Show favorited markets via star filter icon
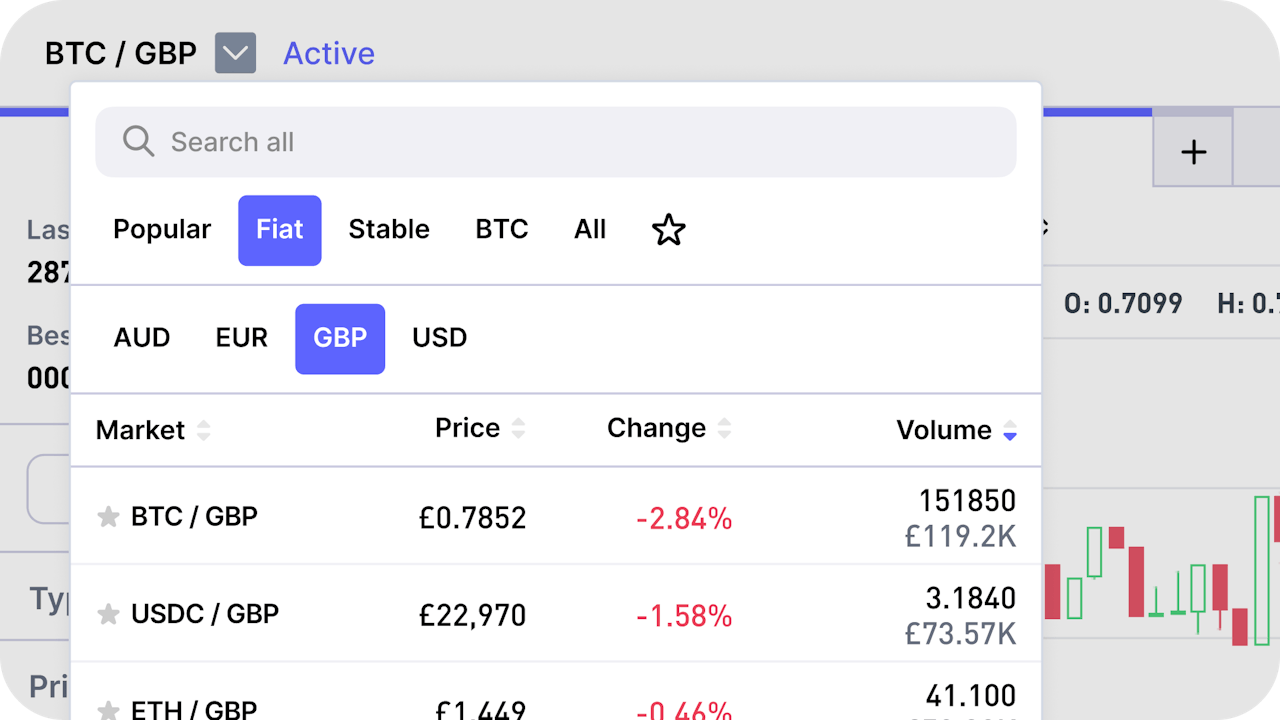Screen dimensions: 1280x720 click(668, 230)
